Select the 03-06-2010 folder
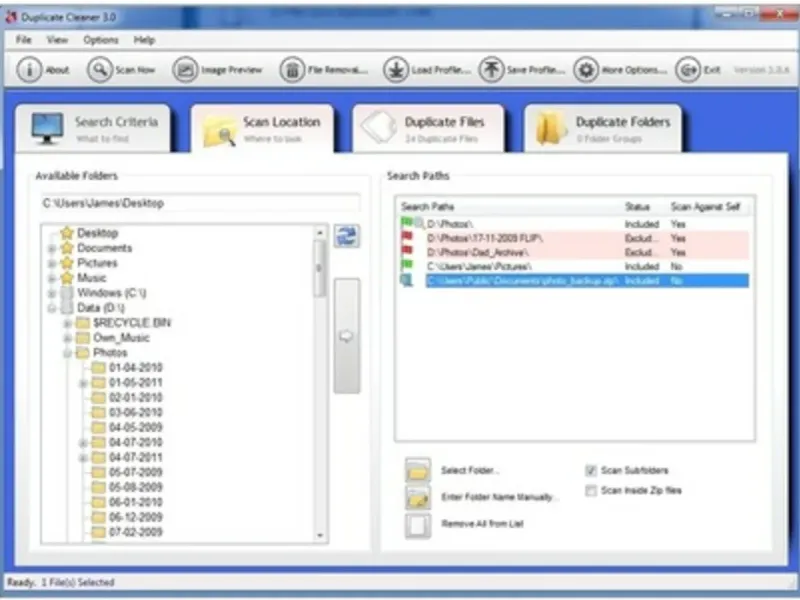Viewport: 800px width, 600px height. tap(135, 412)
